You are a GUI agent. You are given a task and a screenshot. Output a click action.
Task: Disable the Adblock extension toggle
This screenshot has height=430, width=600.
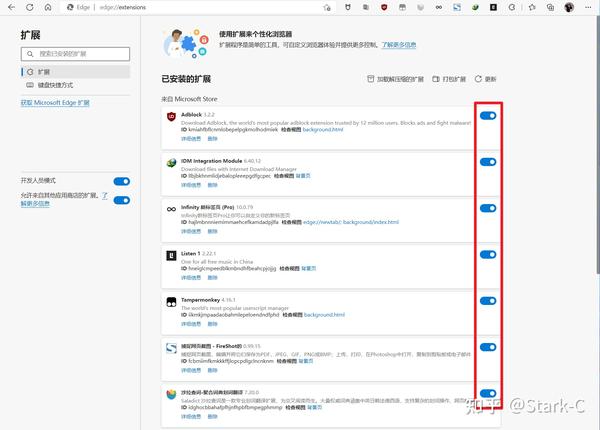(x=488, y=116)
